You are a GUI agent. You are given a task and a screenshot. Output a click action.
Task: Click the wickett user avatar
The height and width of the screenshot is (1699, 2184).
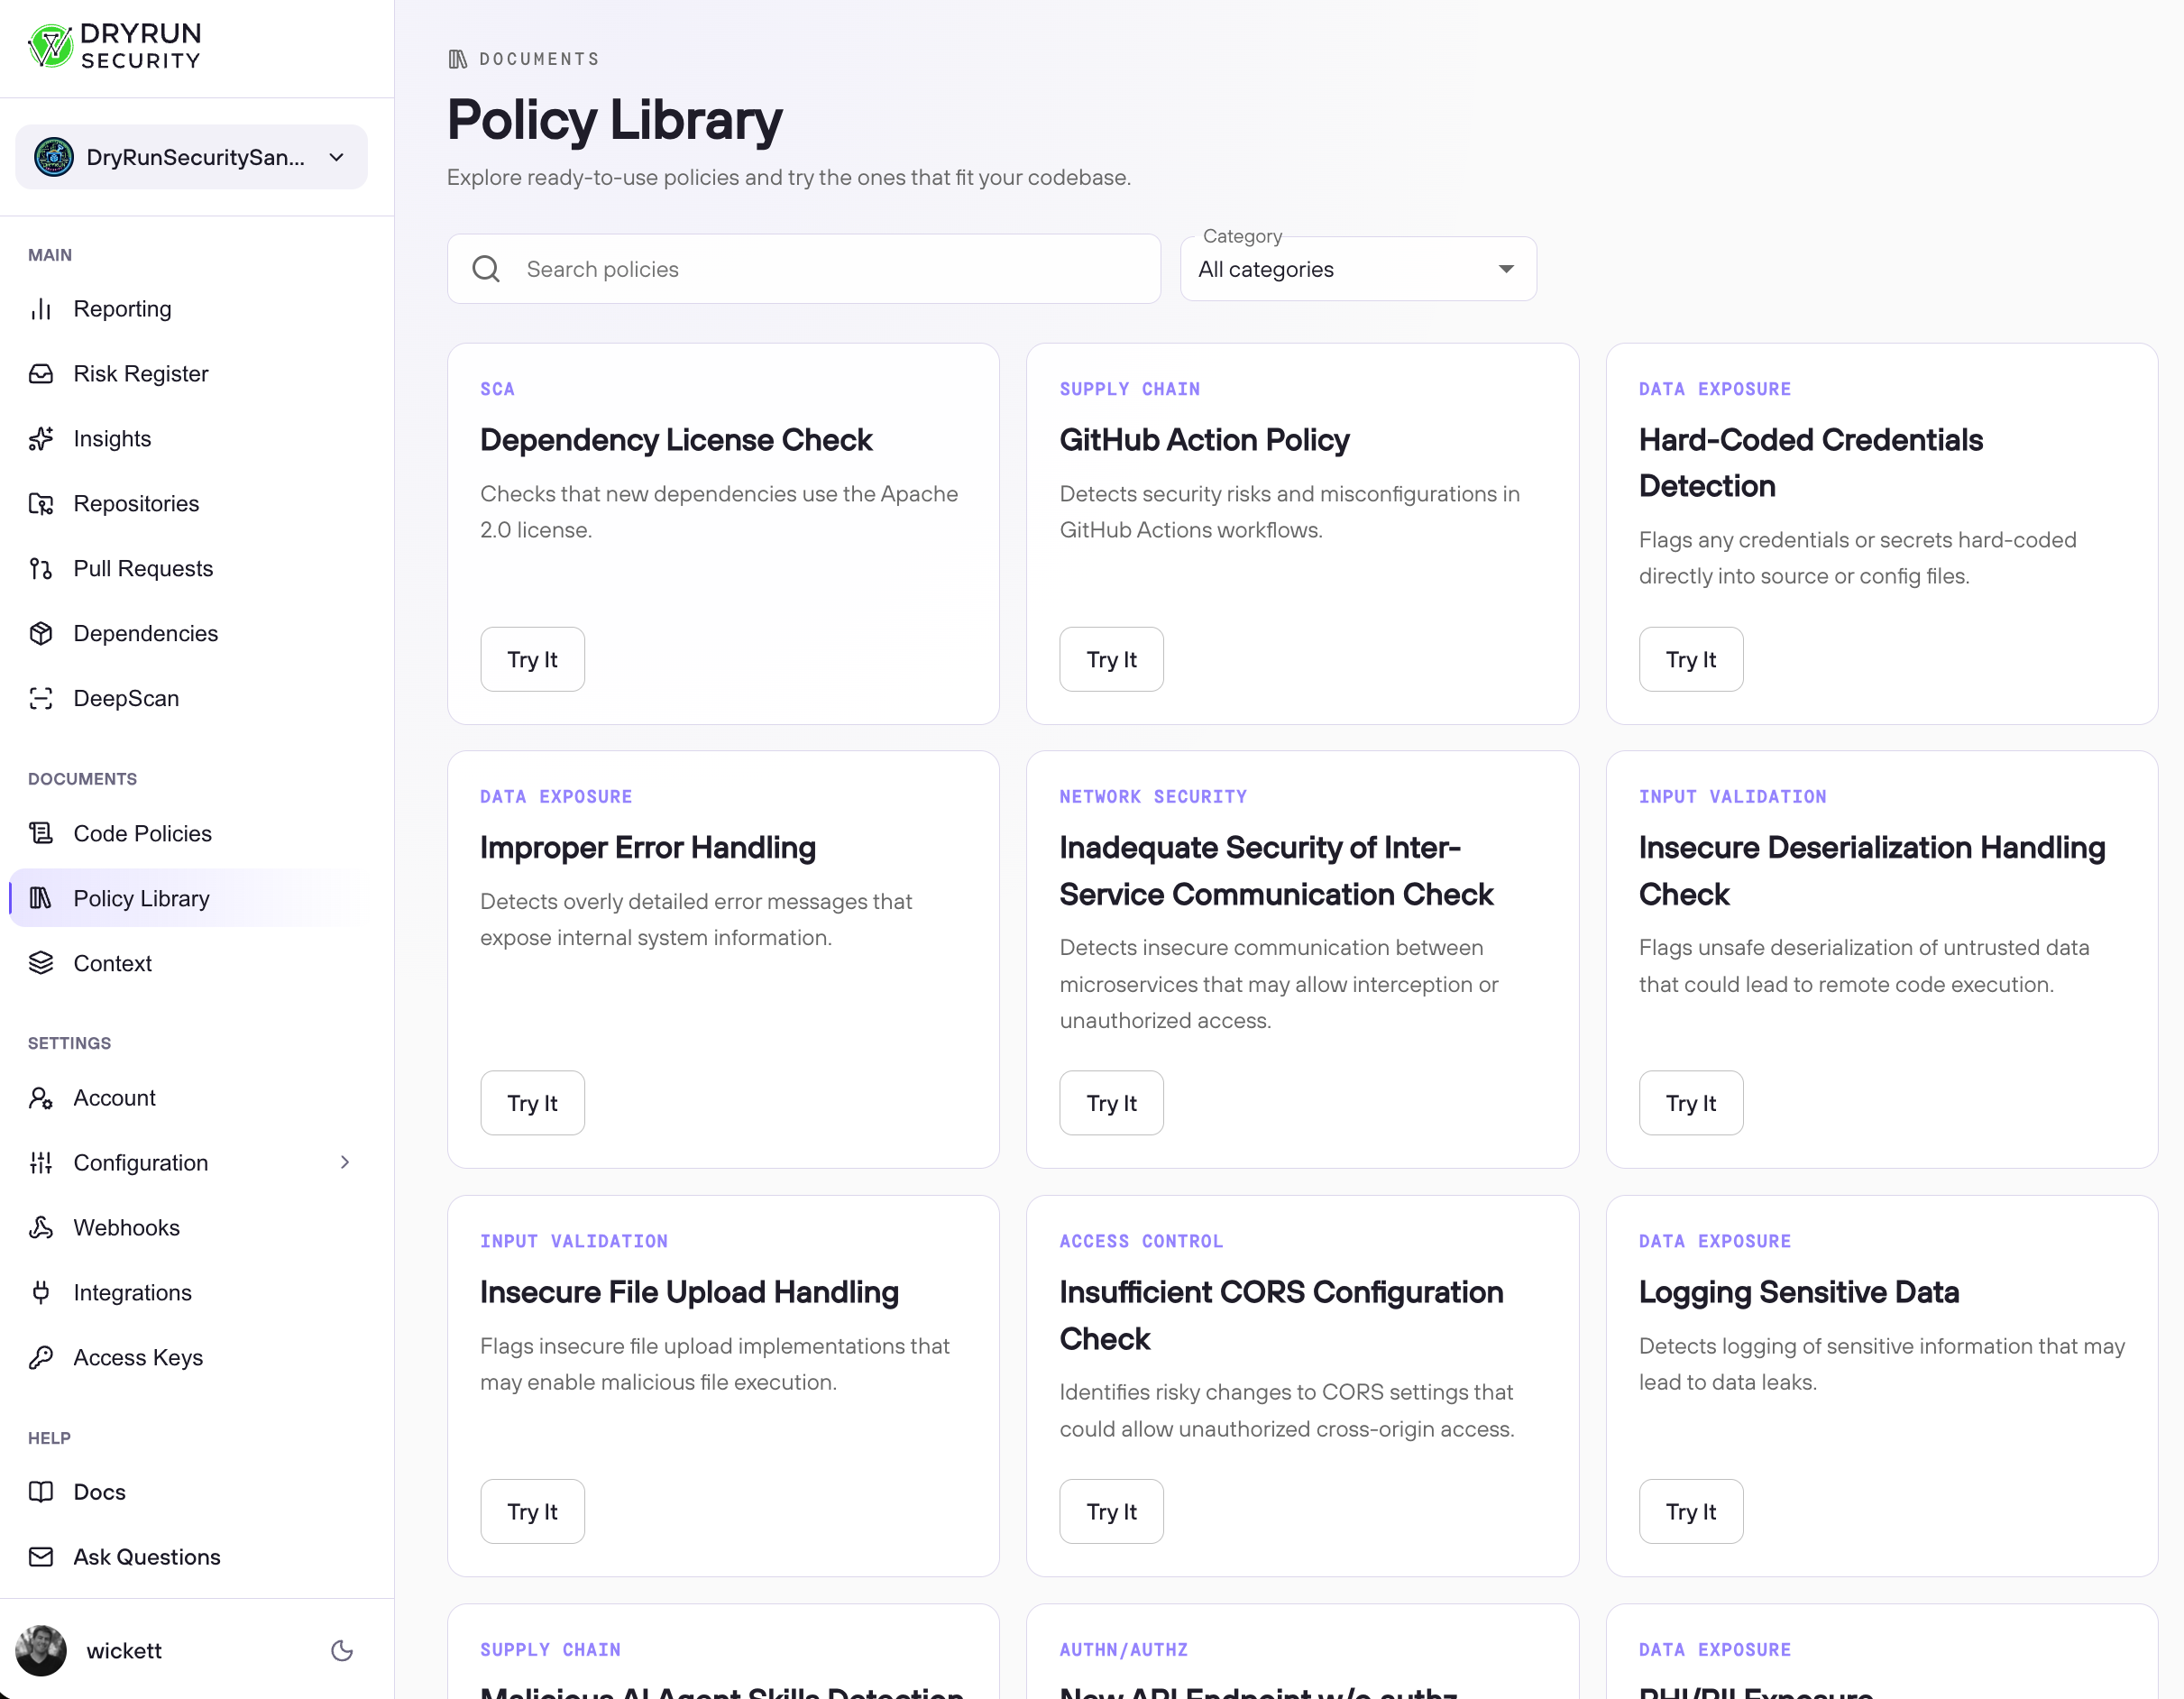41,1651
